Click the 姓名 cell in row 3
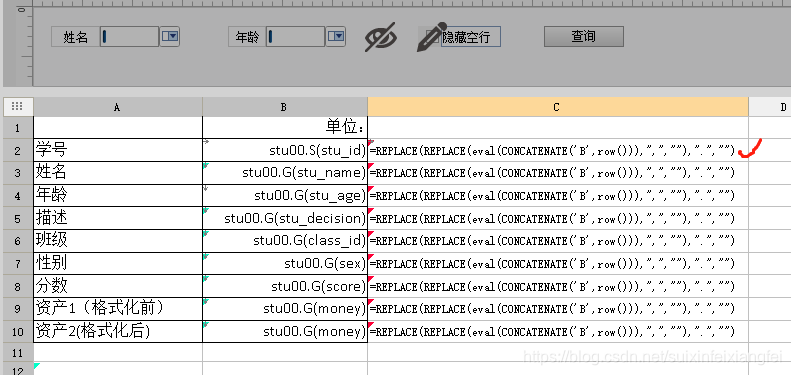Viewport: 791px width, 375px height. coord(118,173)
